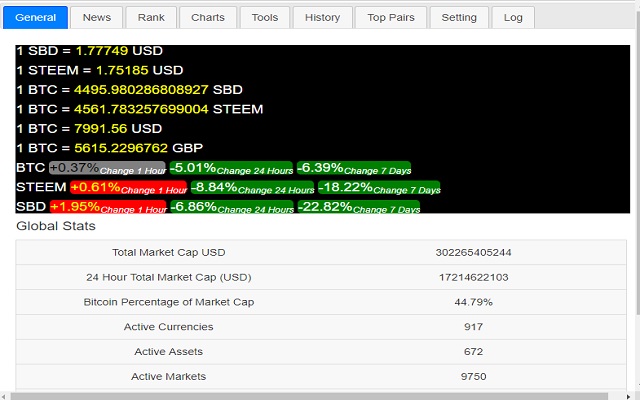Click STEEM -8.84% Change 24 Hours badge

point(253,187)
